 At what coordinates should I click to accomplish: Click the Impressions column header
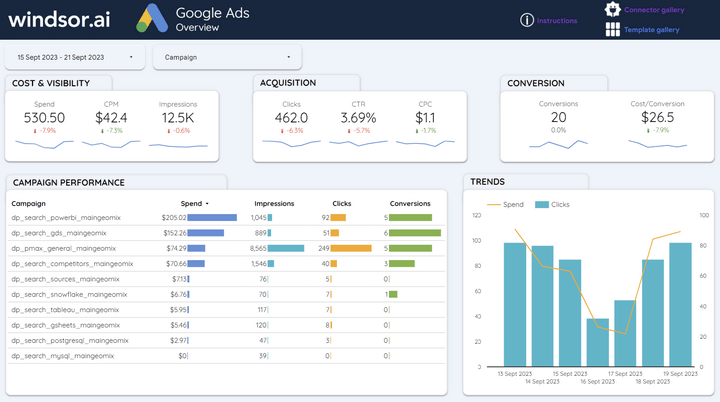click(274, 204)
